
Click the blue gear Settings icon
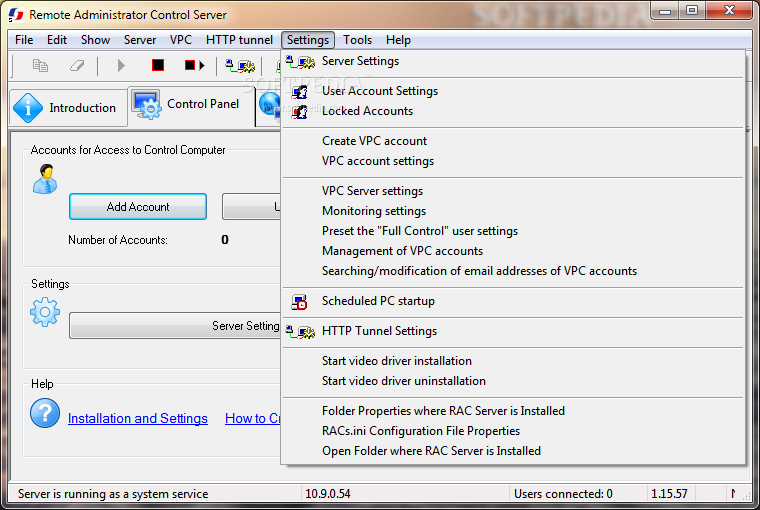tap(45, 312)
